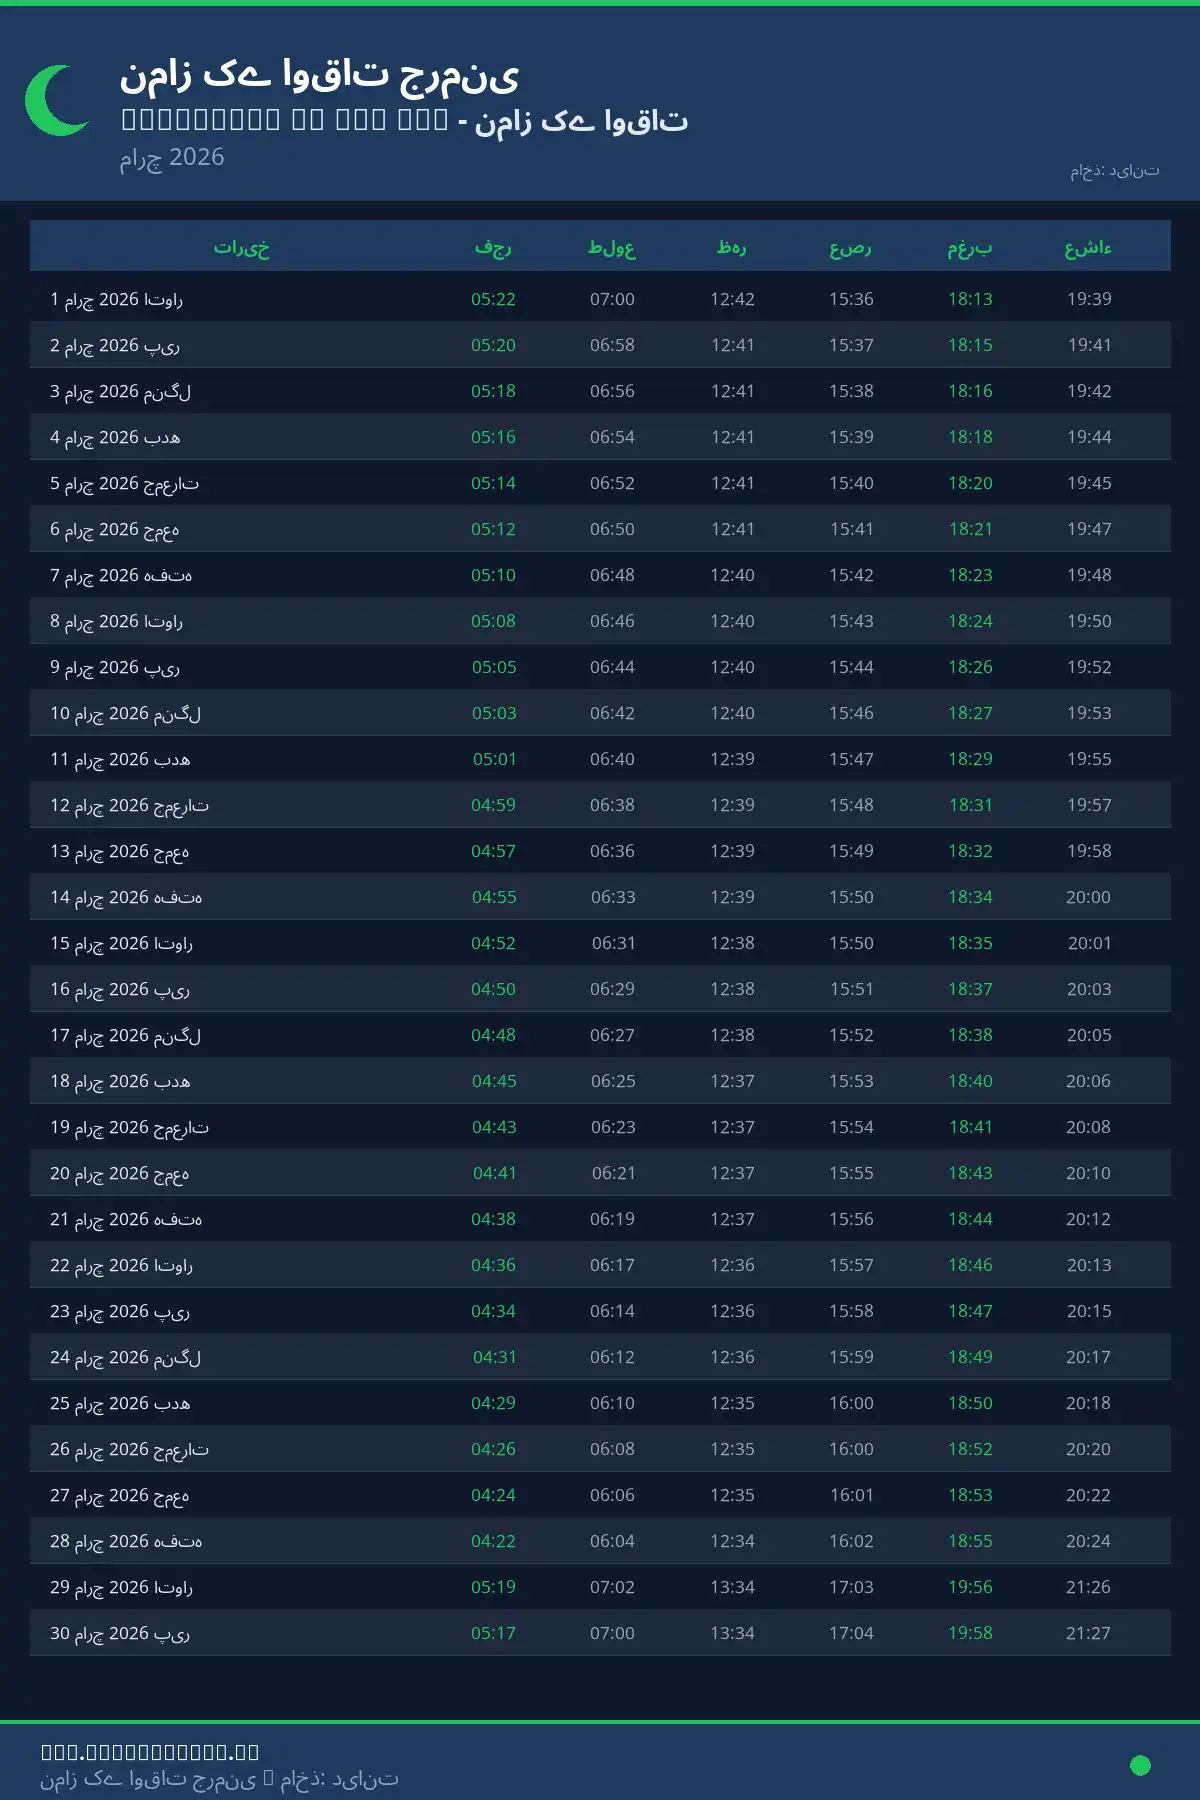This screenshot has height=1800, width=1200.
Task: Click the Fajr (فجر) column header
Action: 493,247
